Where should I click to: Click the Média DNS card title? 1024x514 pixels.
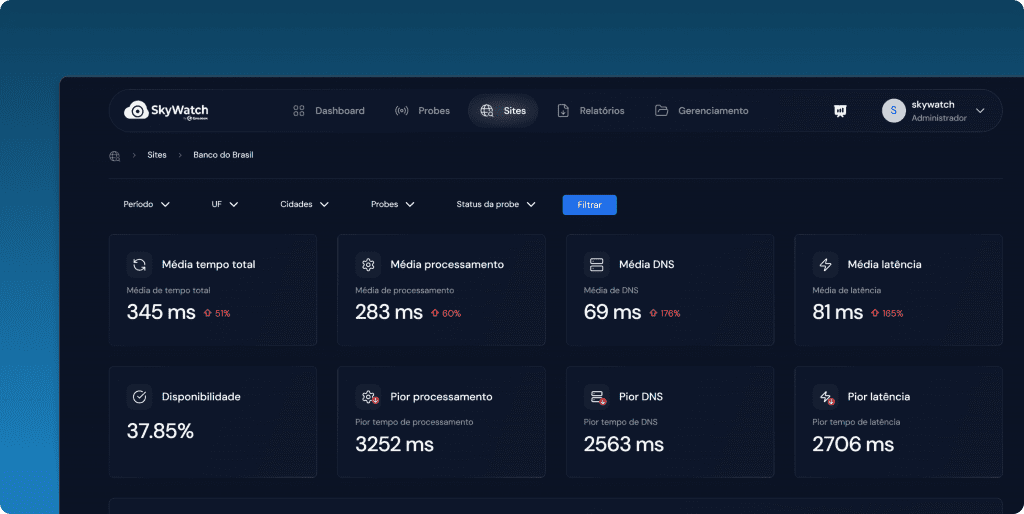pos(647,265)
